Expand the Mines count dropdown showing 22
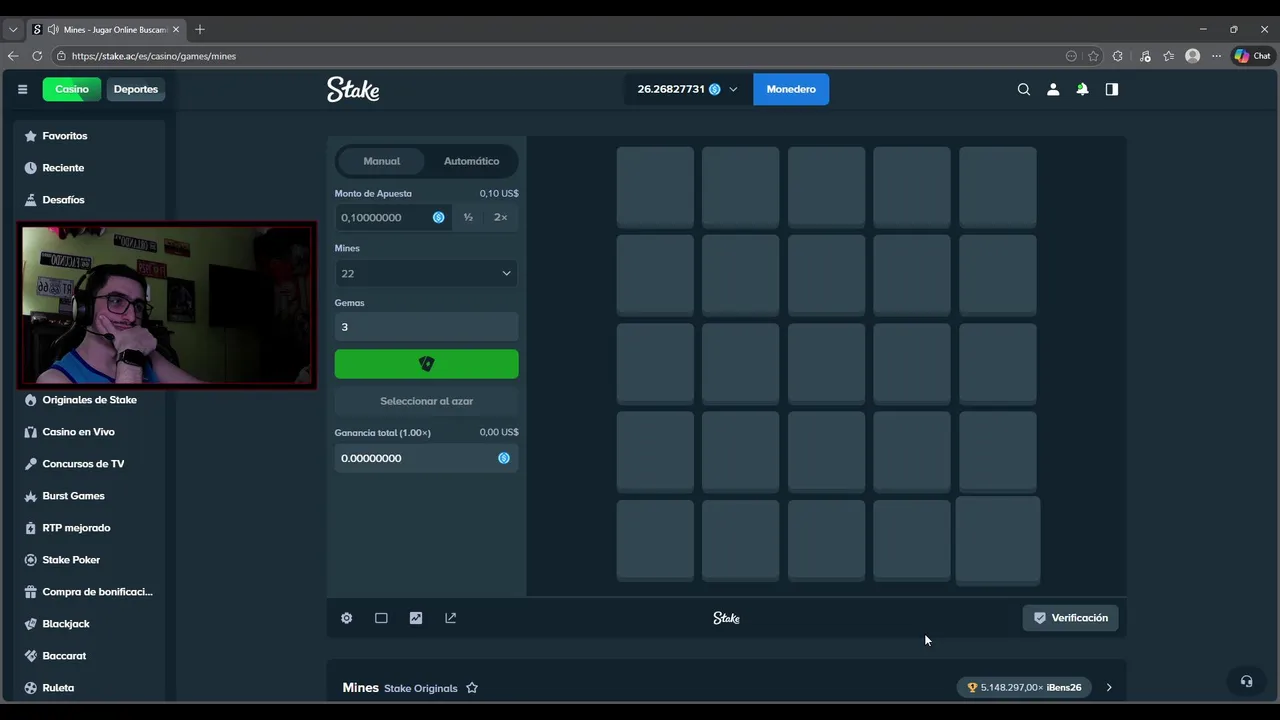 (x=426, y=273)
